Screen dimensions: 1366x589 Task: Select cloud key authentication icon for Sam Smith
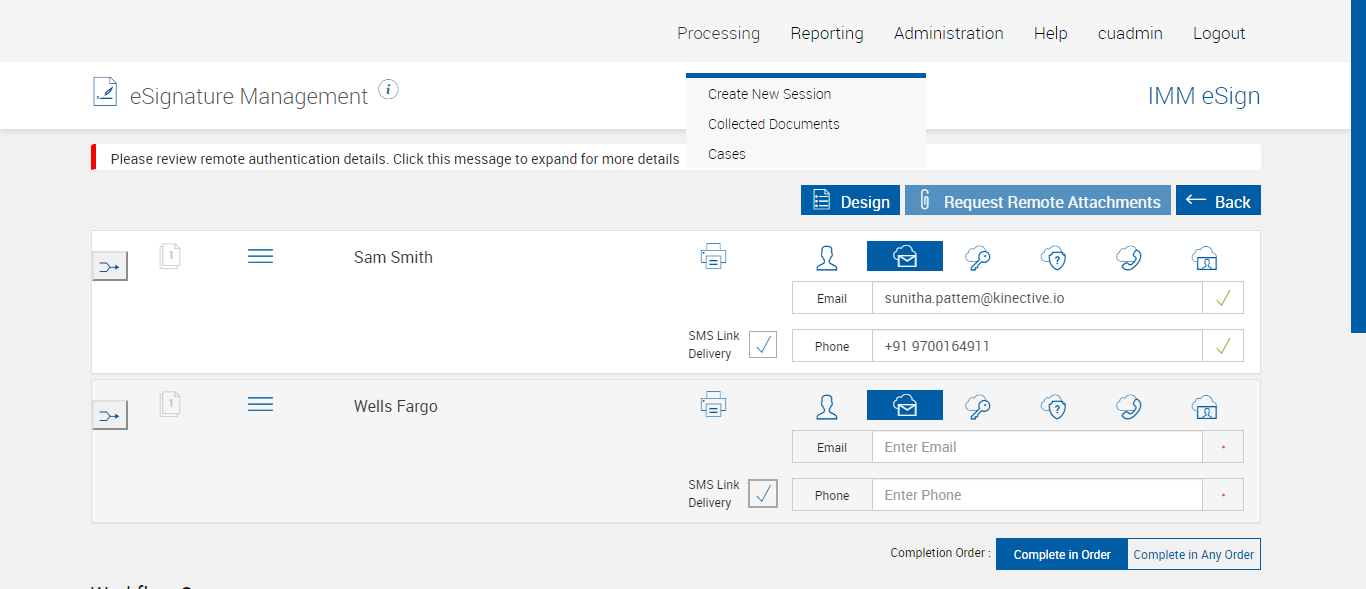(x=978, y=258)
